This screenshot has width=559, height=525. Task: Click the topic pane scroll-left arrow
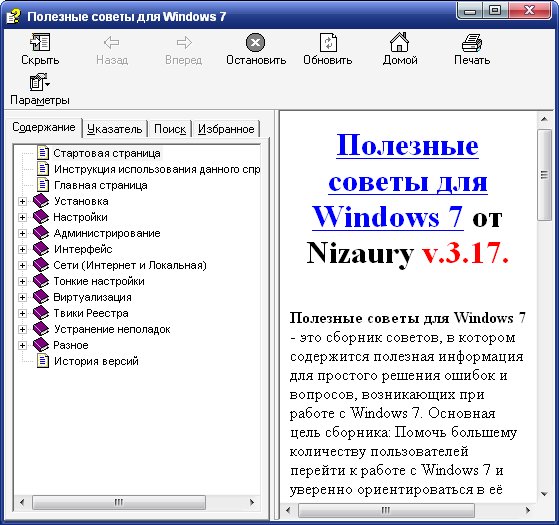click(288, 510)
